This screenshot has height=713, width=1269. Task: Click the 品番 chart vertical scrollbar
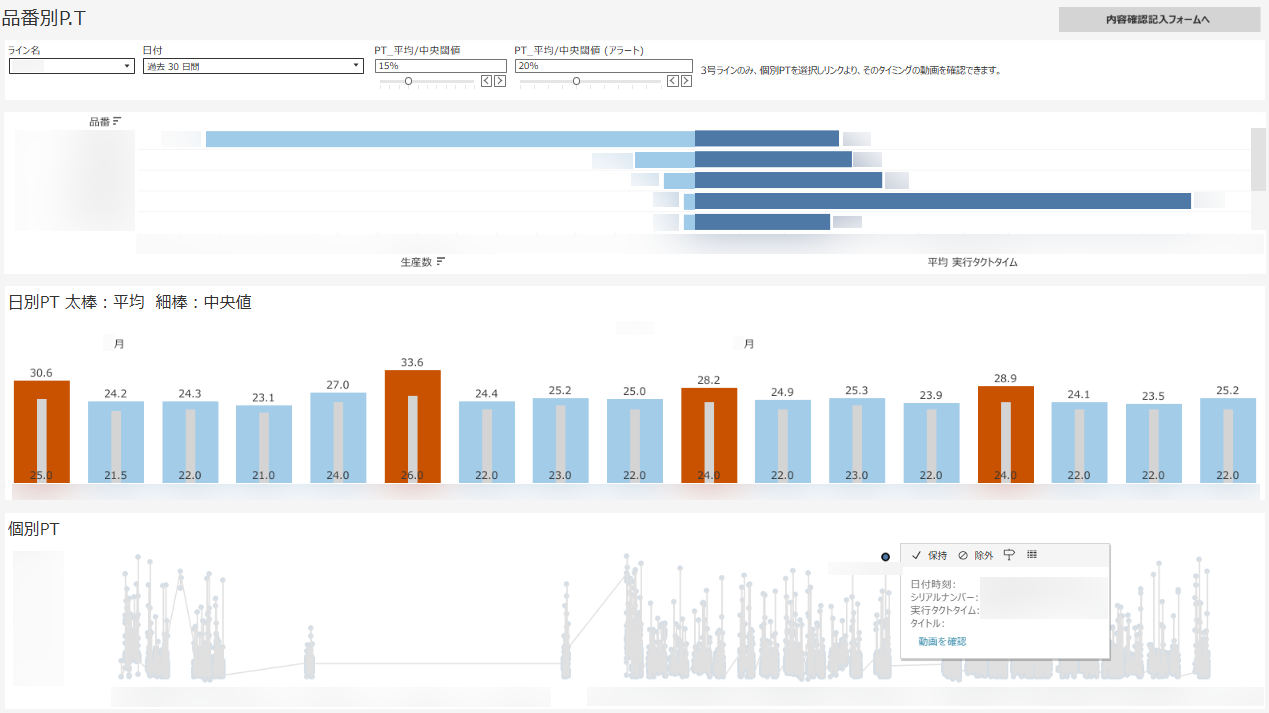click(x=1258, y=160)
